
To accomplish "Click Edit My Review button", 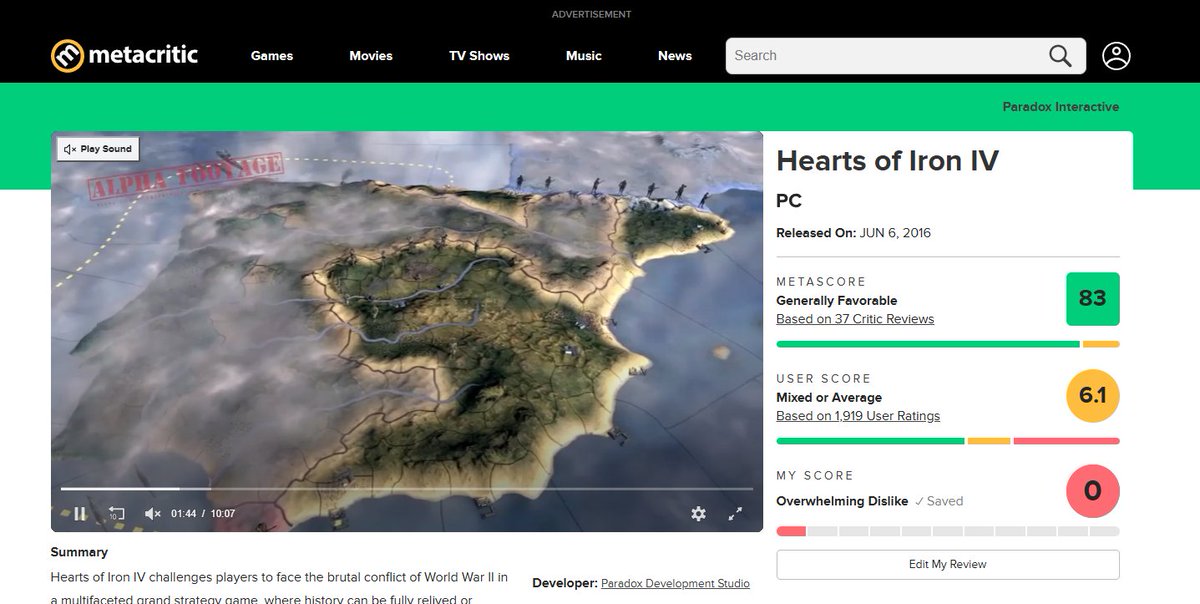I will pyautogui.click(x=948, y=564).
